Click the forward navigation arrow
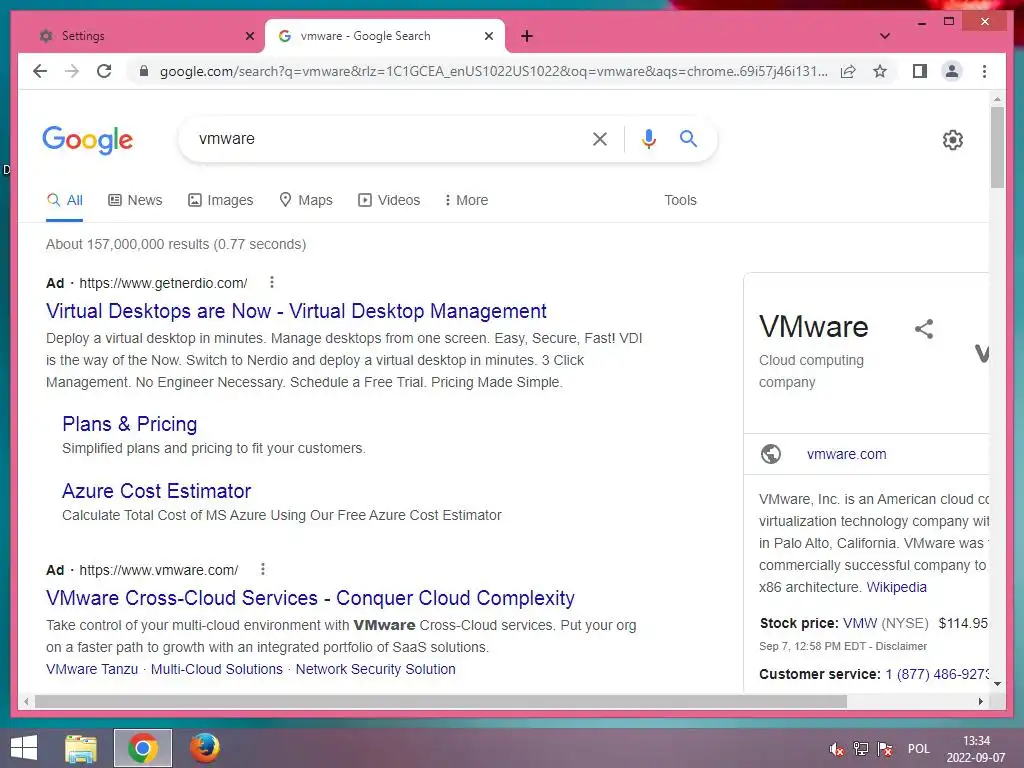 pyautogui.click(x=72, y=71)
